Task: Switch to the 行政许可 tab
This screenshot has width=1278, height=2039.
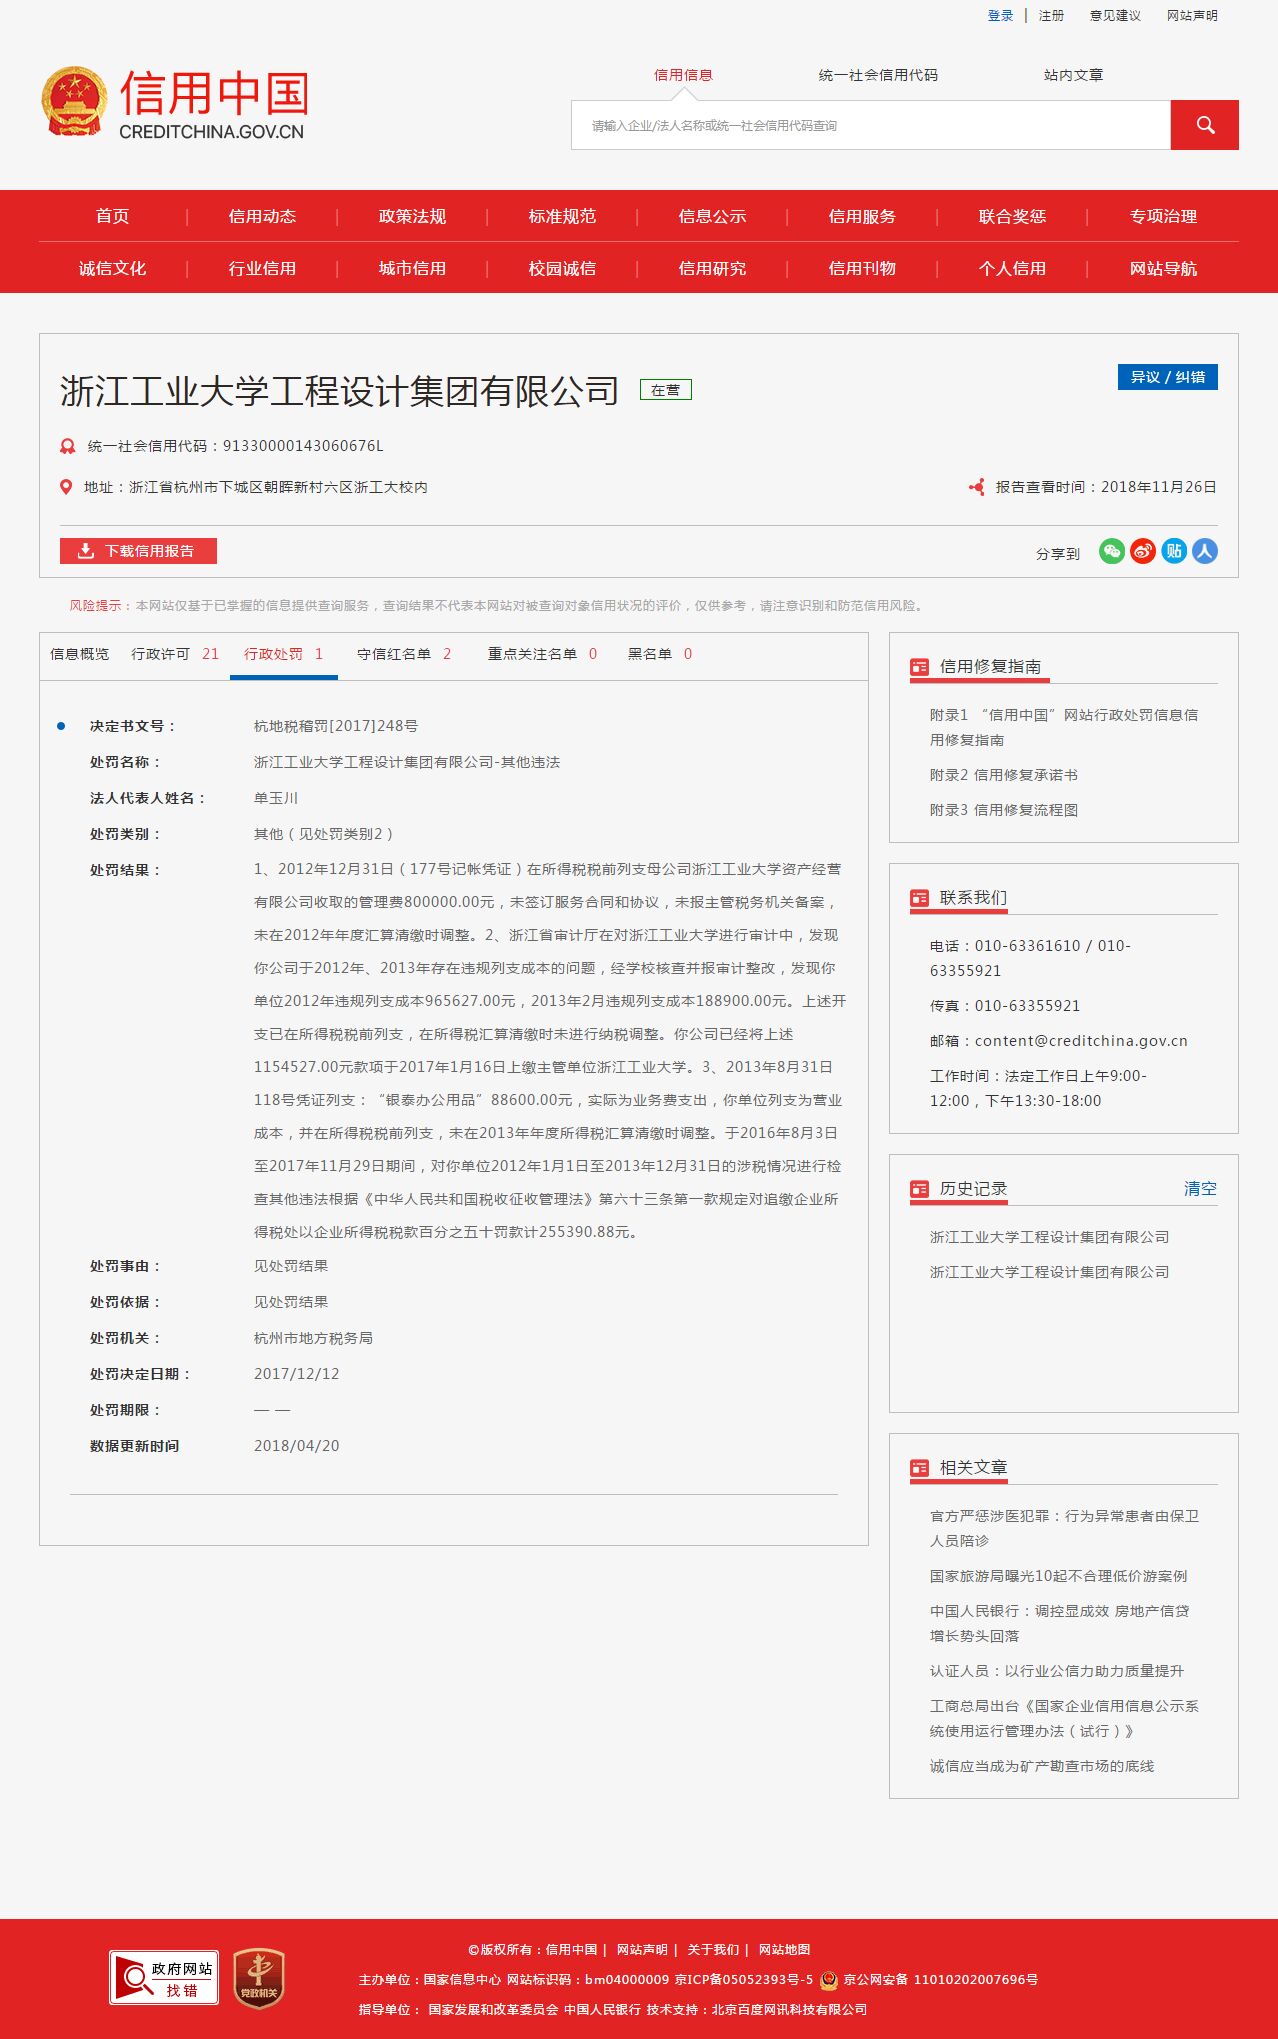Action: [174, 654]
